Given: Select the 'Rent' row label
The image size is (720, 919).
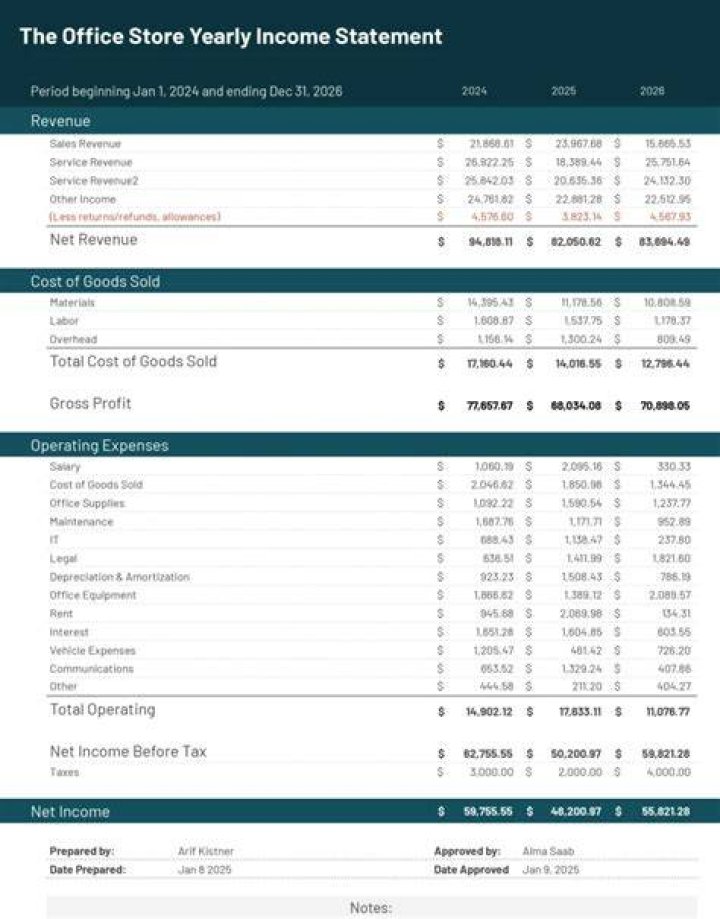Looking at the screenshot, I should click(x=61, y=614).
